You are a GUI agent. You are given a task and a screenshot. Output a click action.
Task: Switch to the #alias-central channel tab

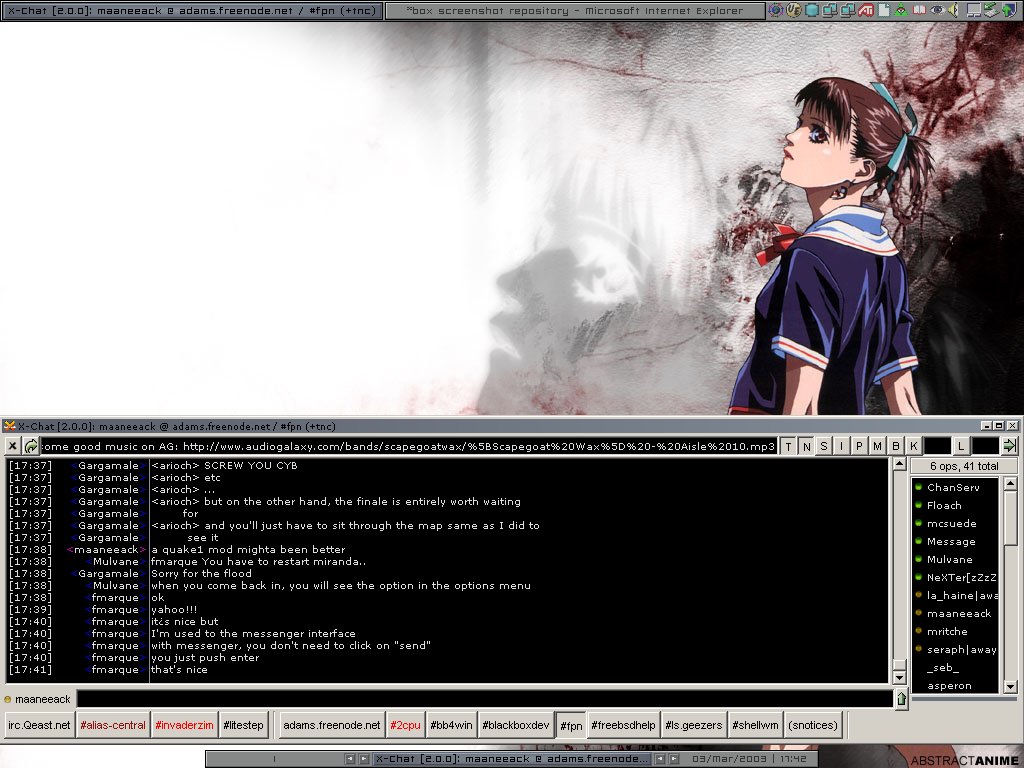[x=113, y=725]
